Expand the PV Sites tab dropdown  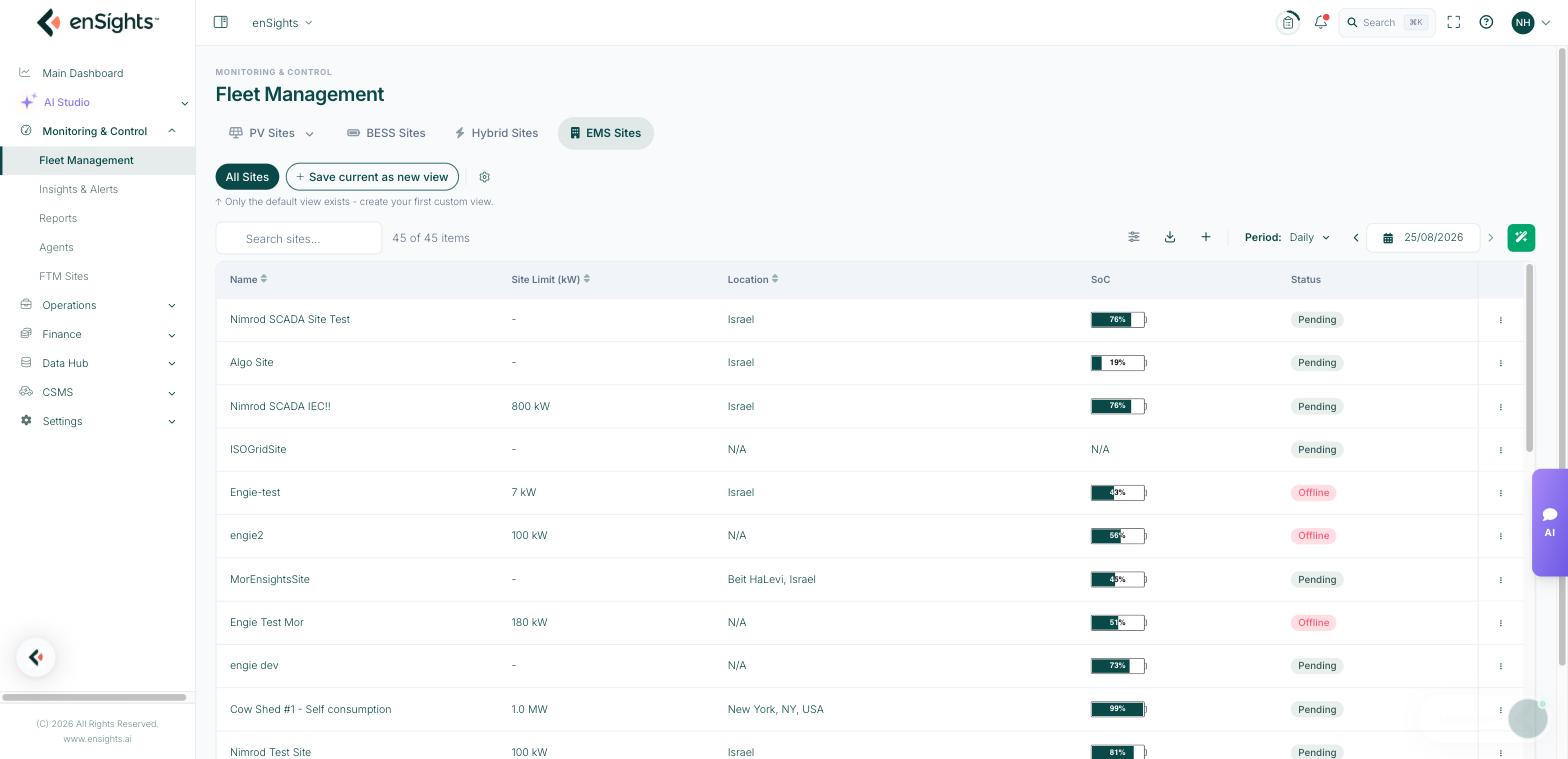pos(310,134)
